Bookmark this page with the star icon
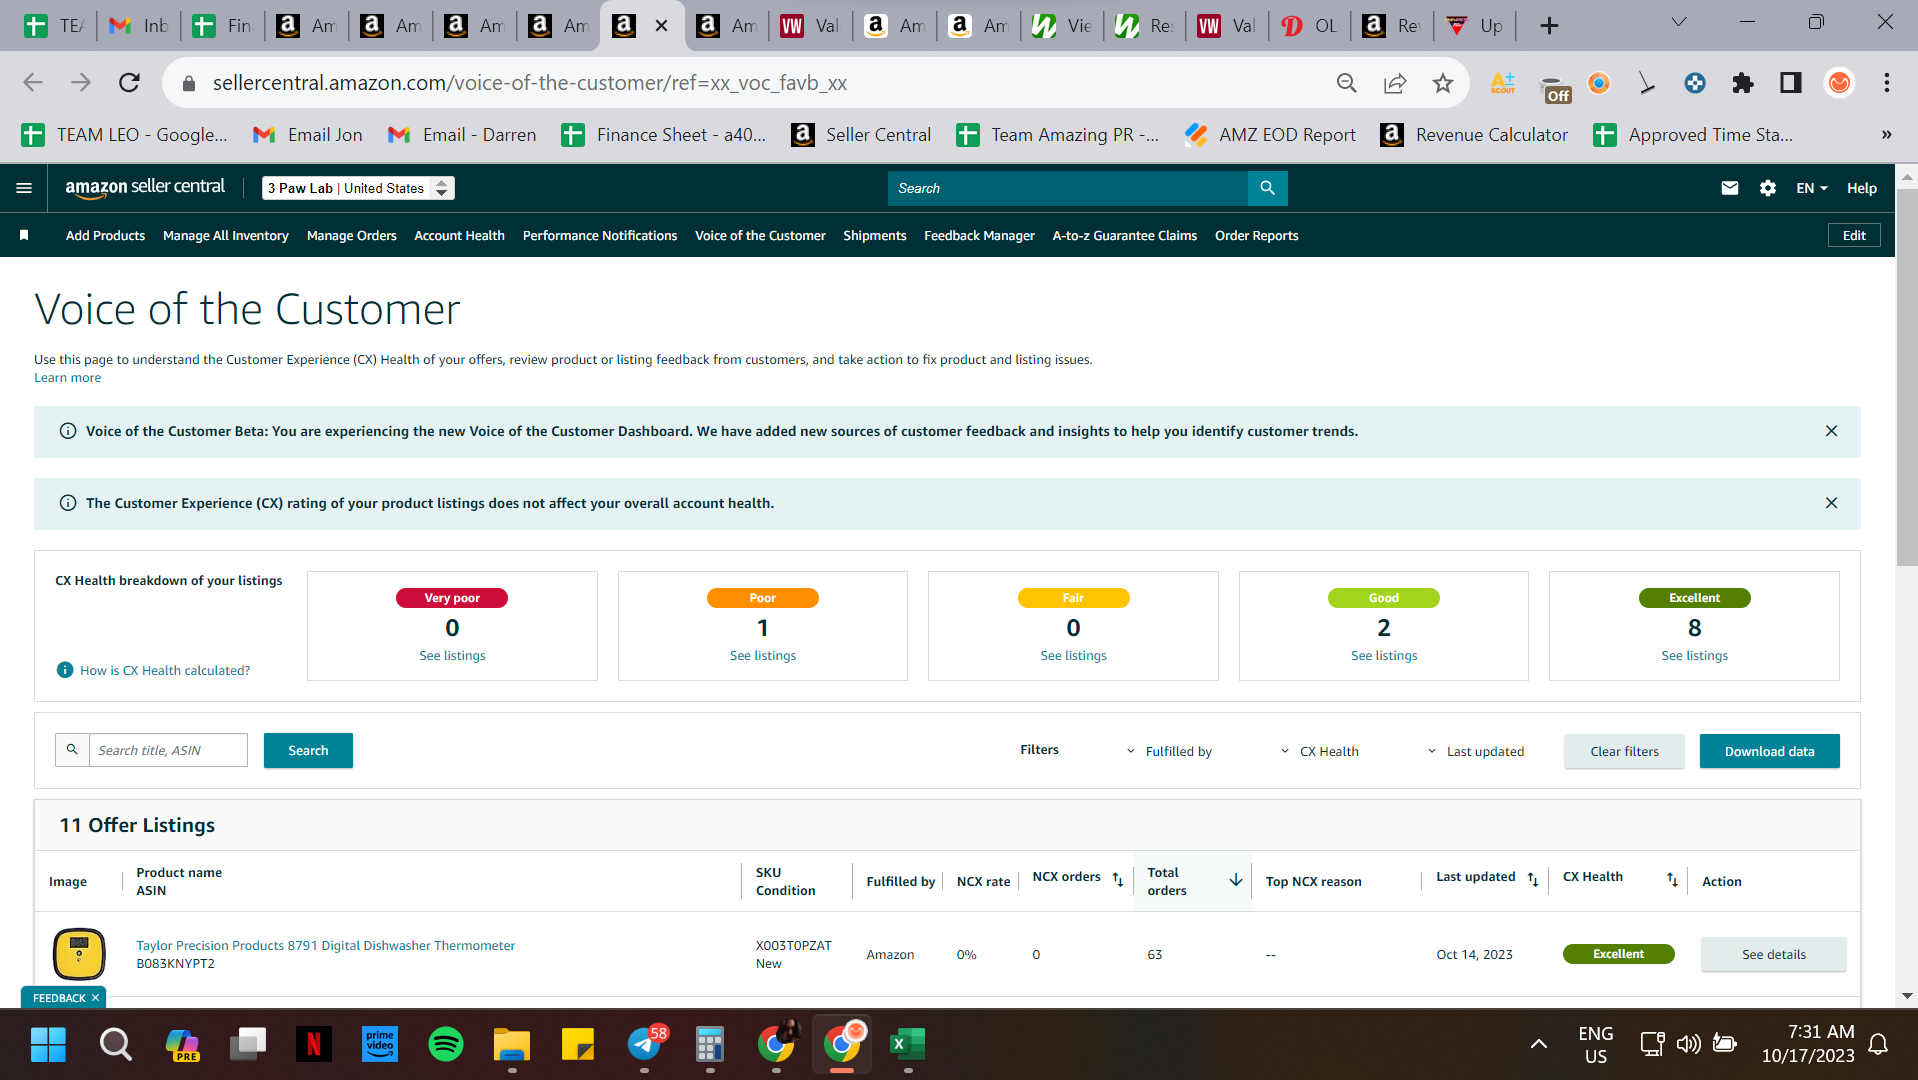 [1442, 83]
